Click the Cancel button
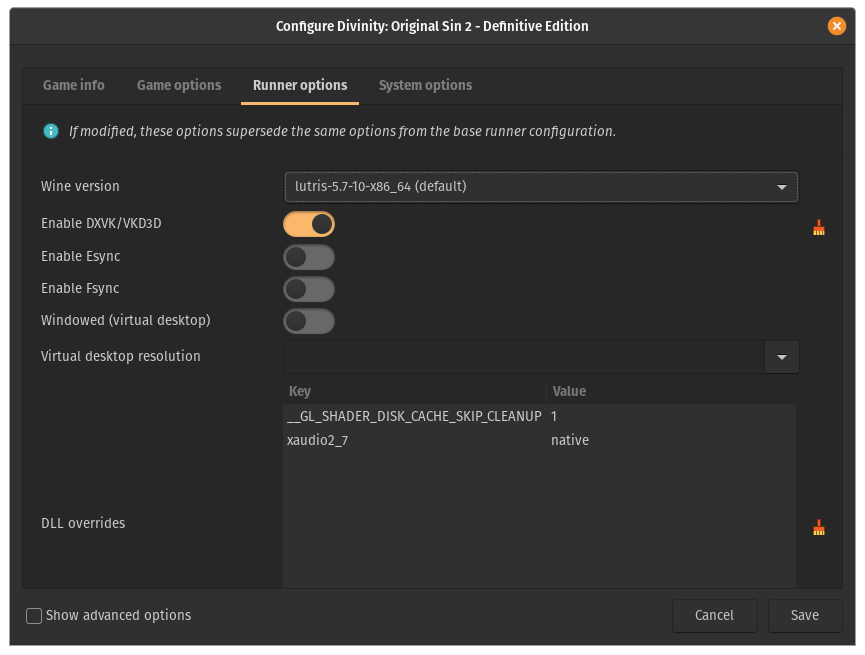Viewport: 865px width, 655px height. pyautogui.click(x=714, y=616)
